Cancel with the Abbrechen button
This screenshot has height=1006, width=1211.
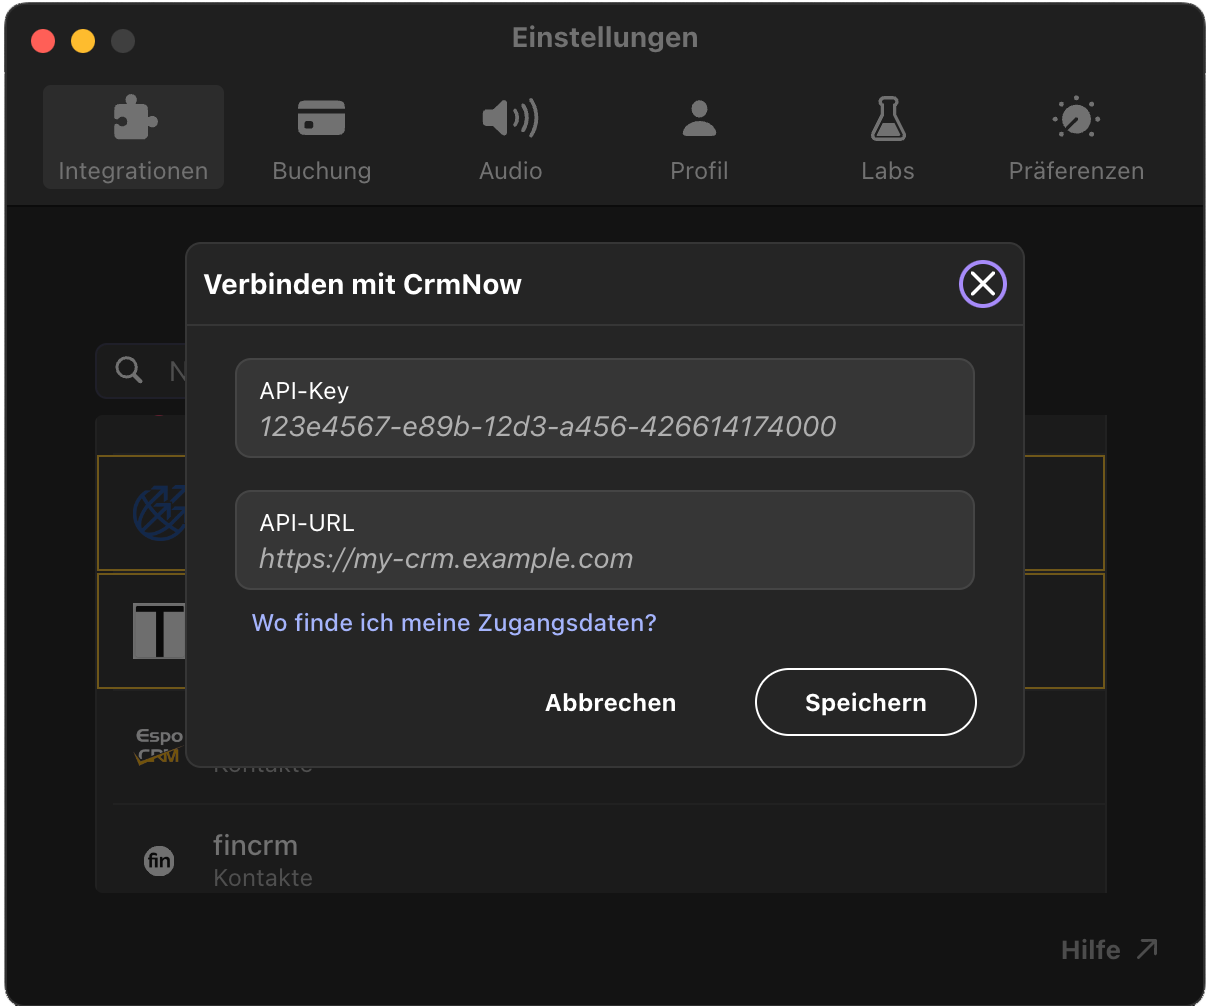[x=610, y=702]
